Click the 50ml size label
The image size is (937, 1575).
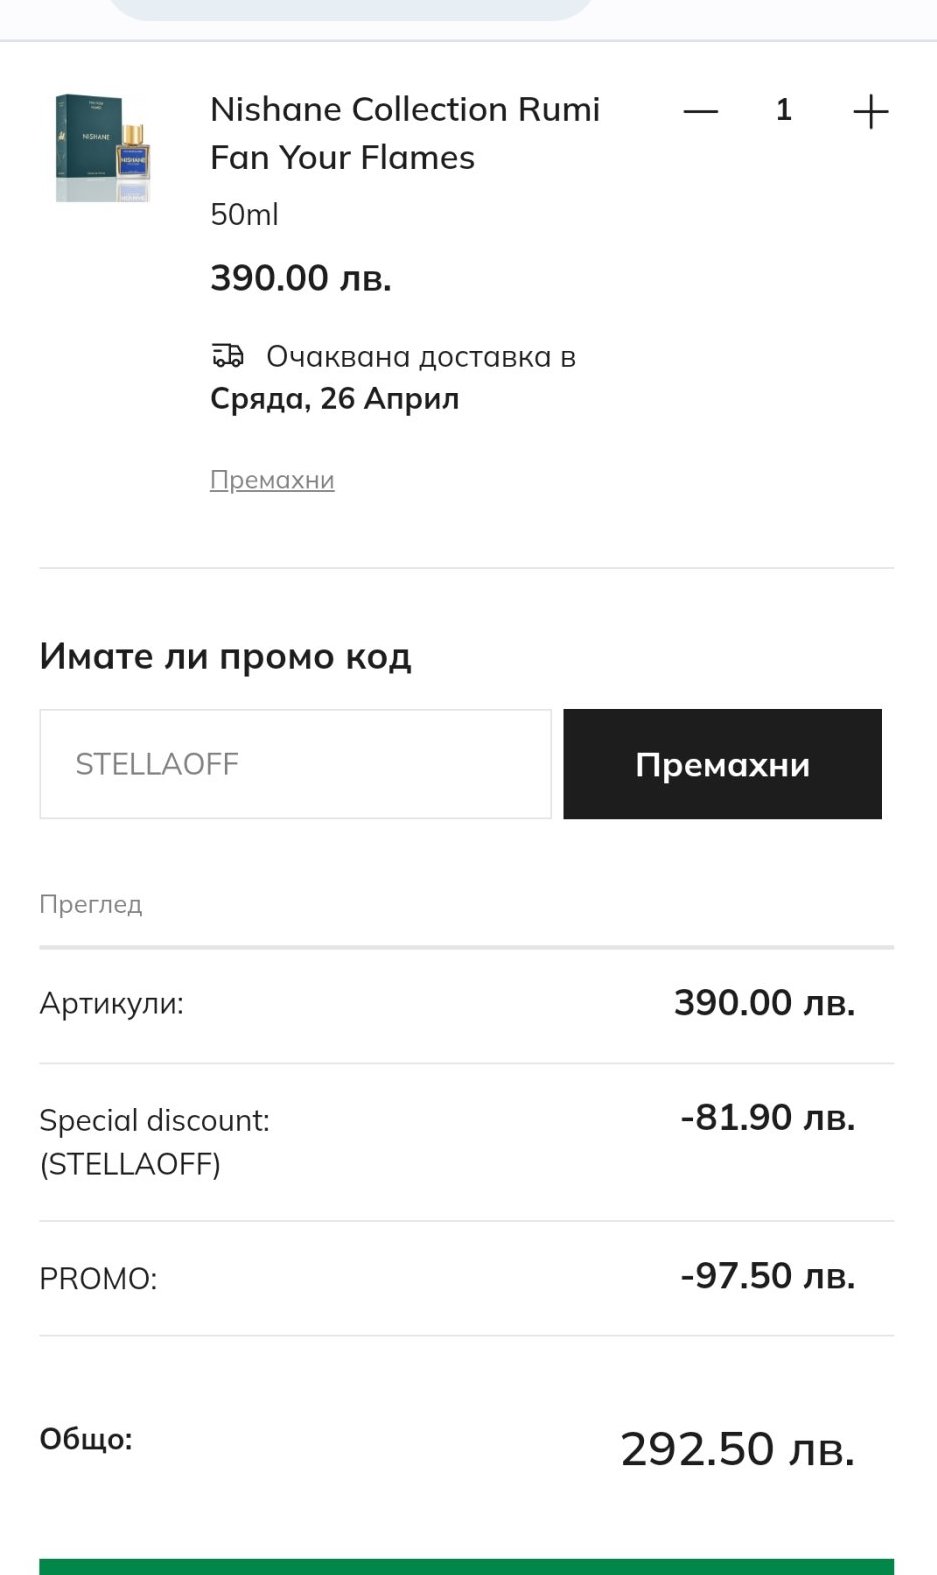(x=244, y=214)
